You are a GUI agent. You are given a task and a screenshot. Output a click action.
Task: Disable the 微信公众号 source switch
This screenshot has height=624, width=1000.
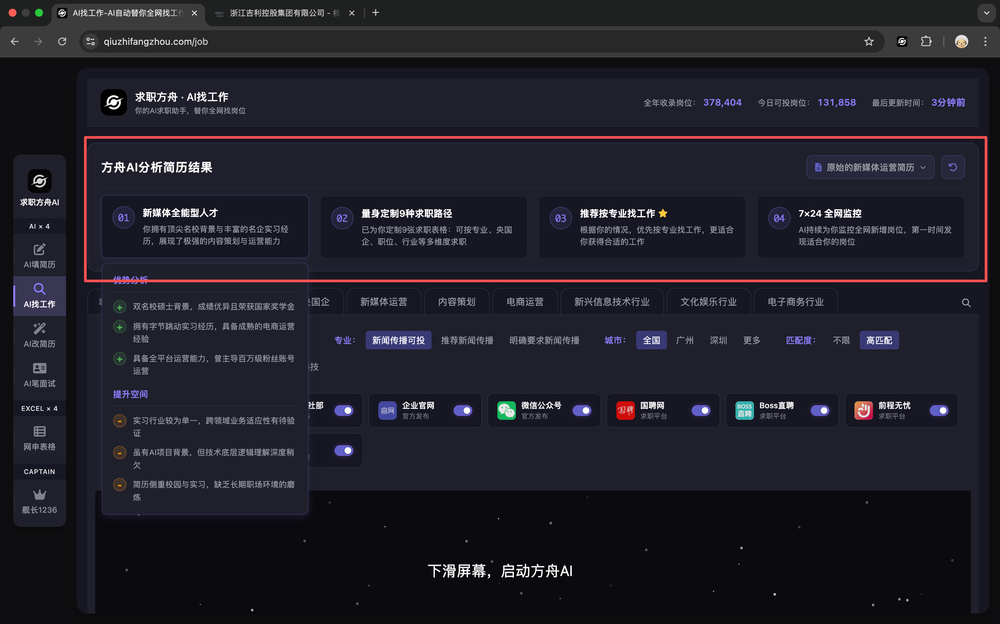pos(582,410)
